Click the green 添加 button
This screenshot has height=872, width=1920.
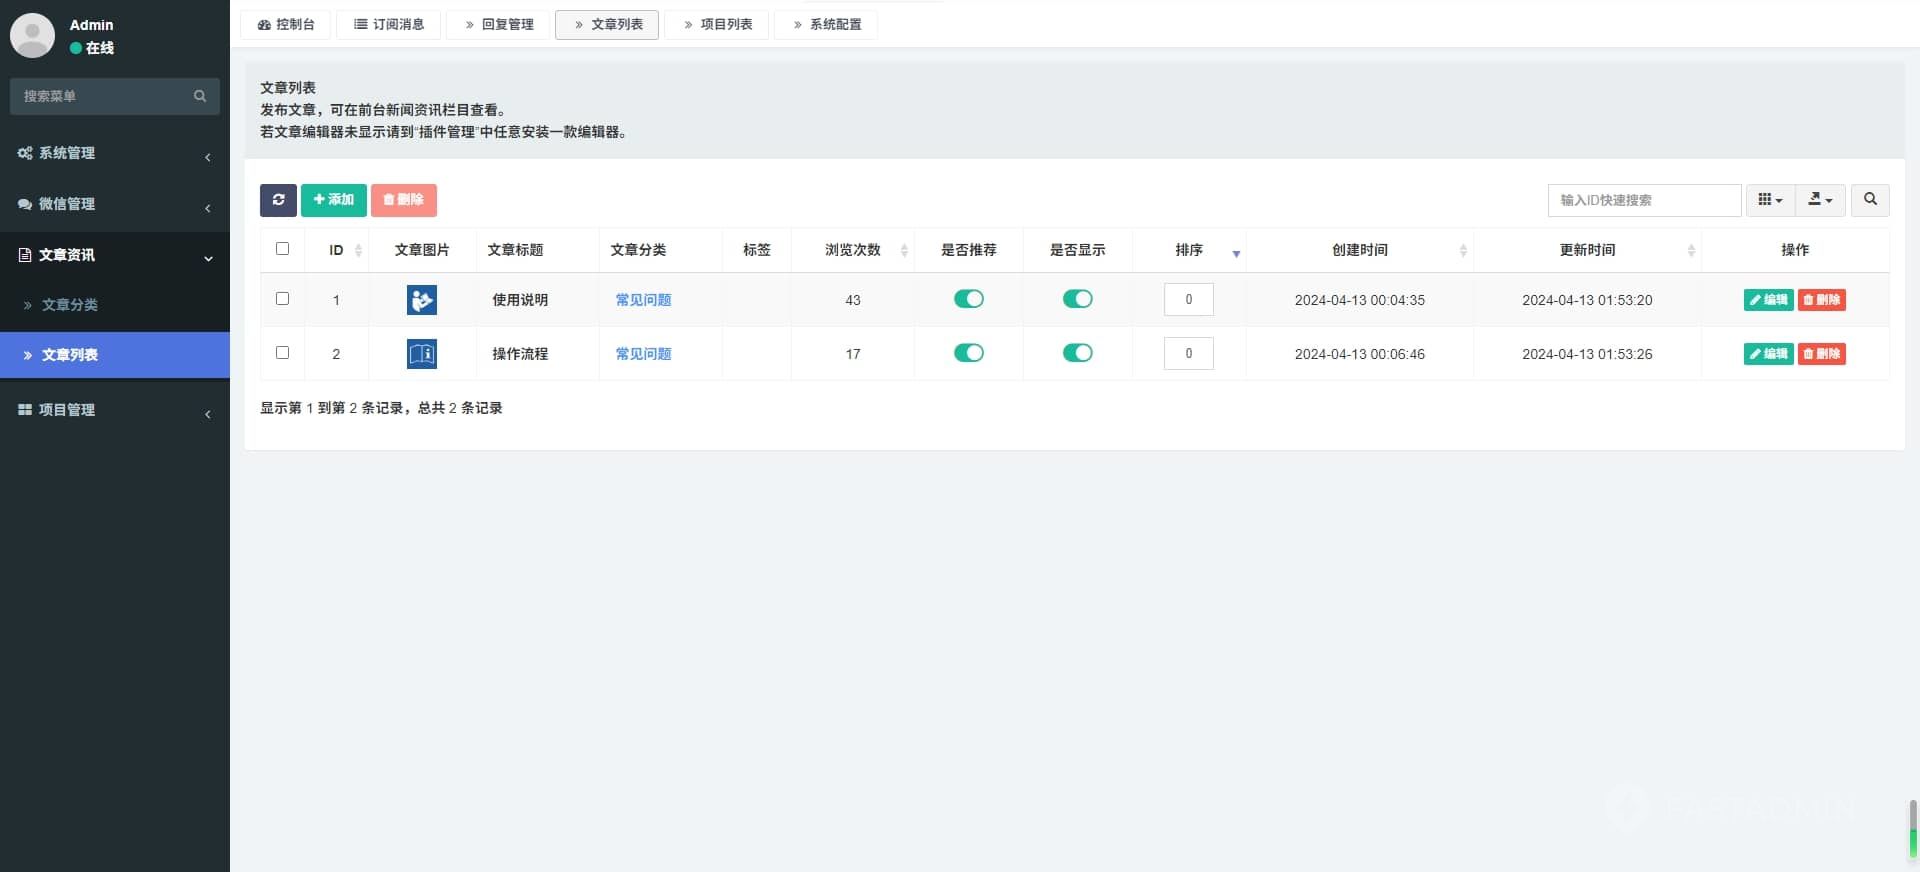(333, 200)
